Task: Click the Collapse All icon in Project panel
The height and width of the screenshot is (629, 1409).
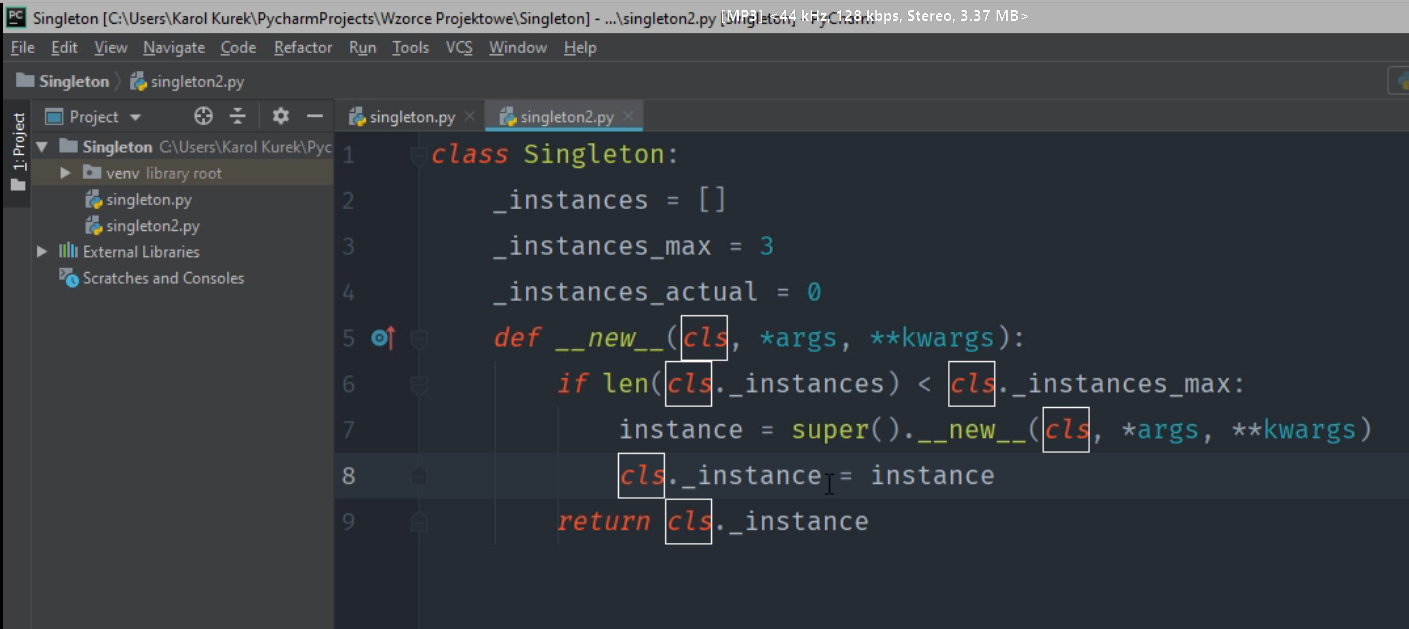Action: point(237,116)
